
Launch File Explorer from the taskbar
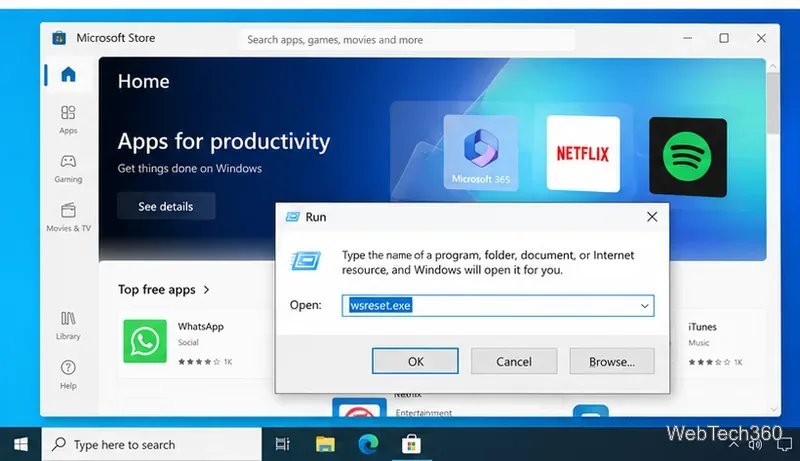pos(325,445)
